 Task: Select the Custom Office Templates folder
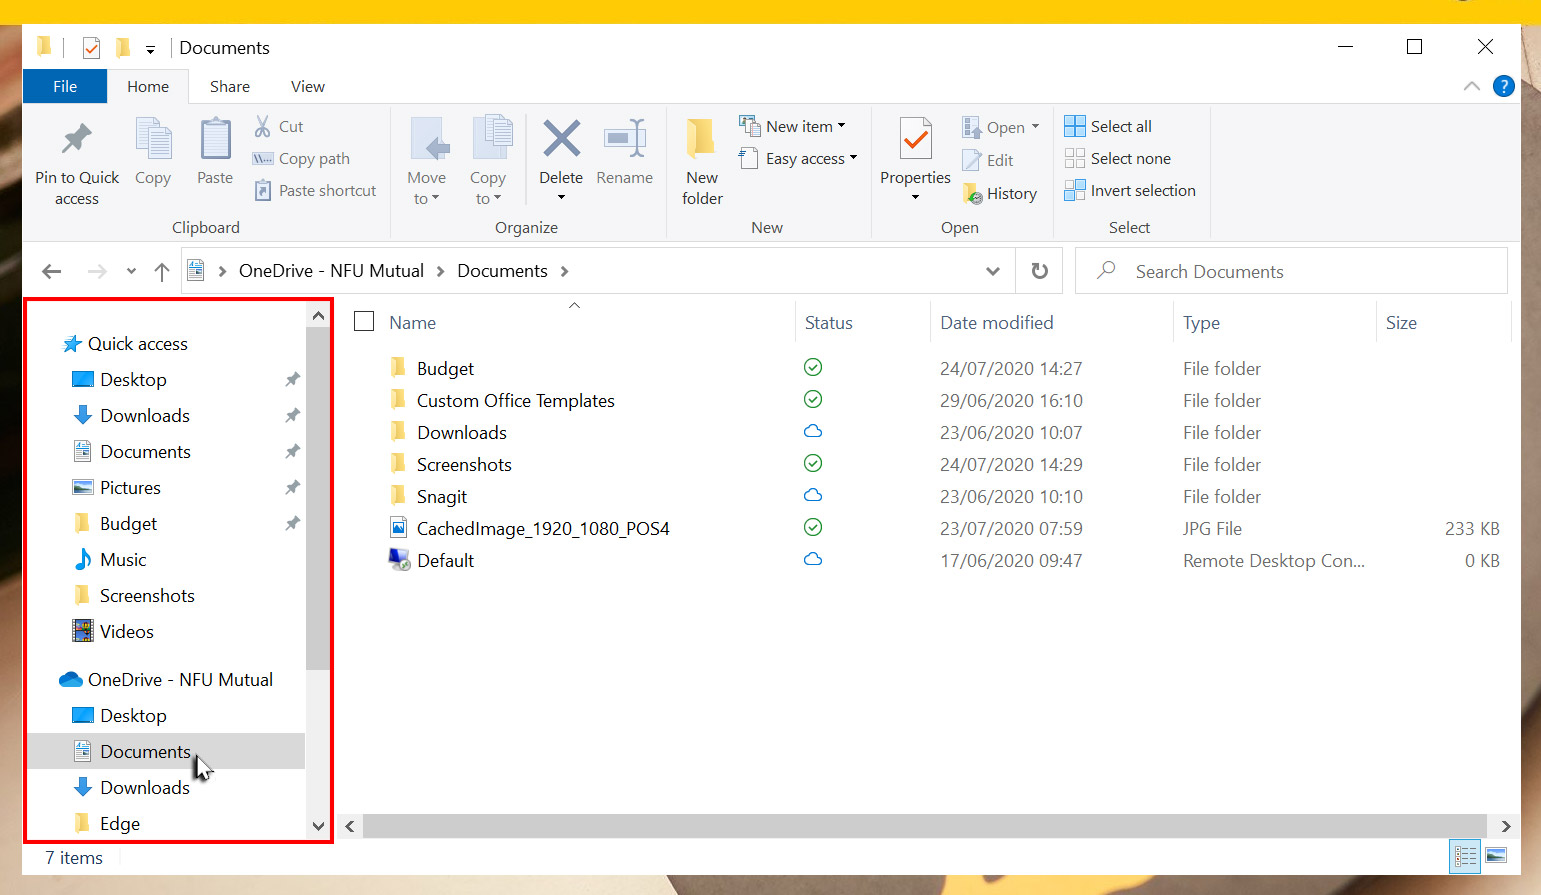(515, 401)
